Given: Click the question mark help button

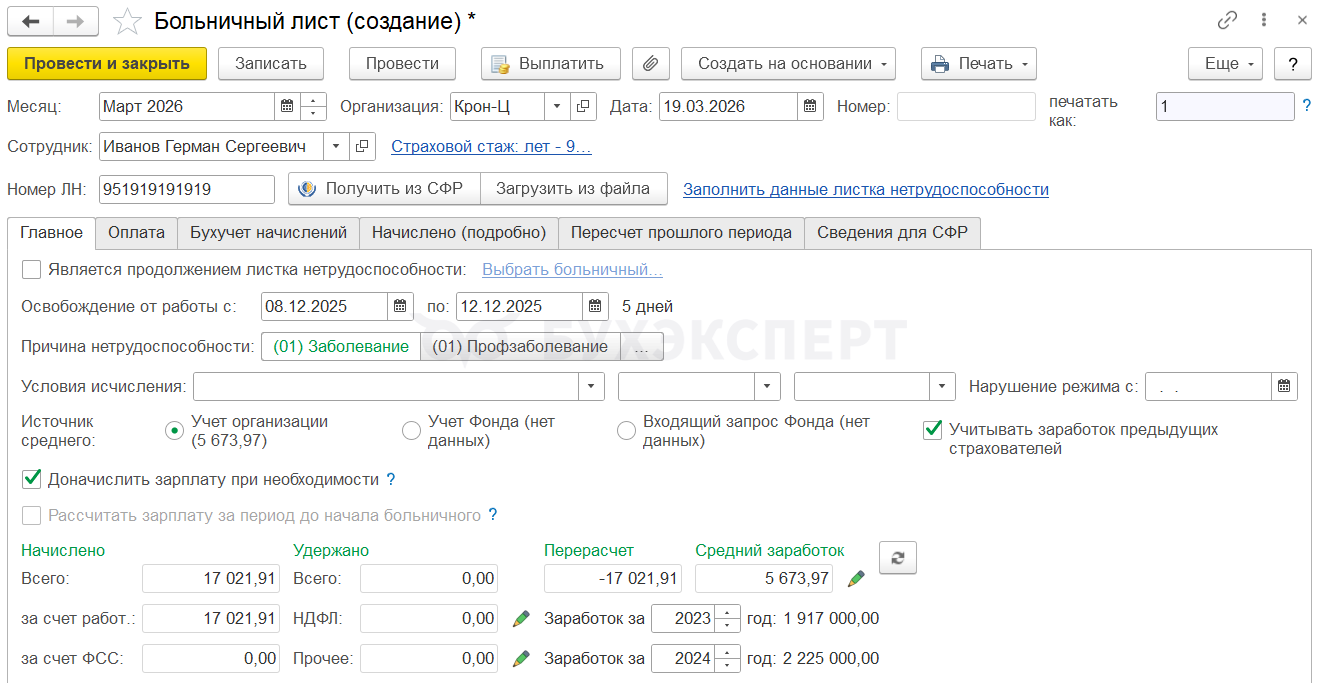Looking at the screenshot, I should pos(1293,64).
